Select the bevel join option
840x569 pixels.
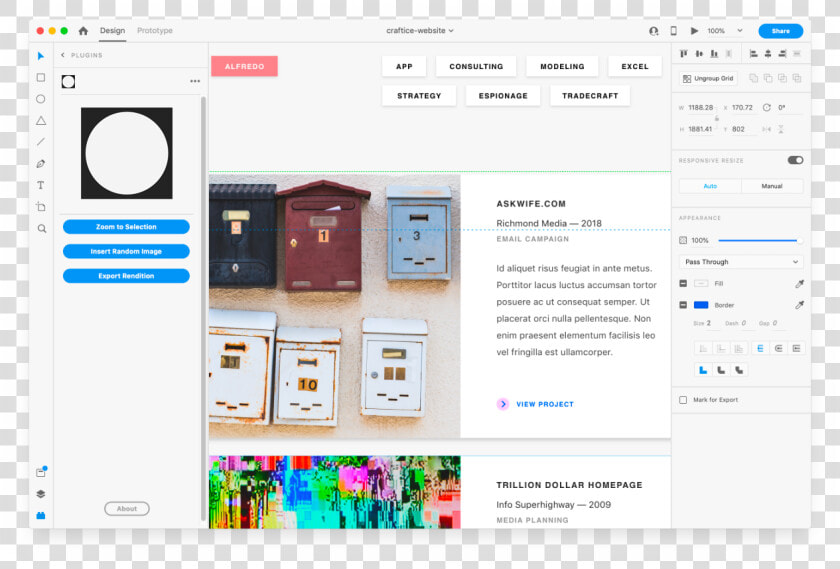coord(739,370)
